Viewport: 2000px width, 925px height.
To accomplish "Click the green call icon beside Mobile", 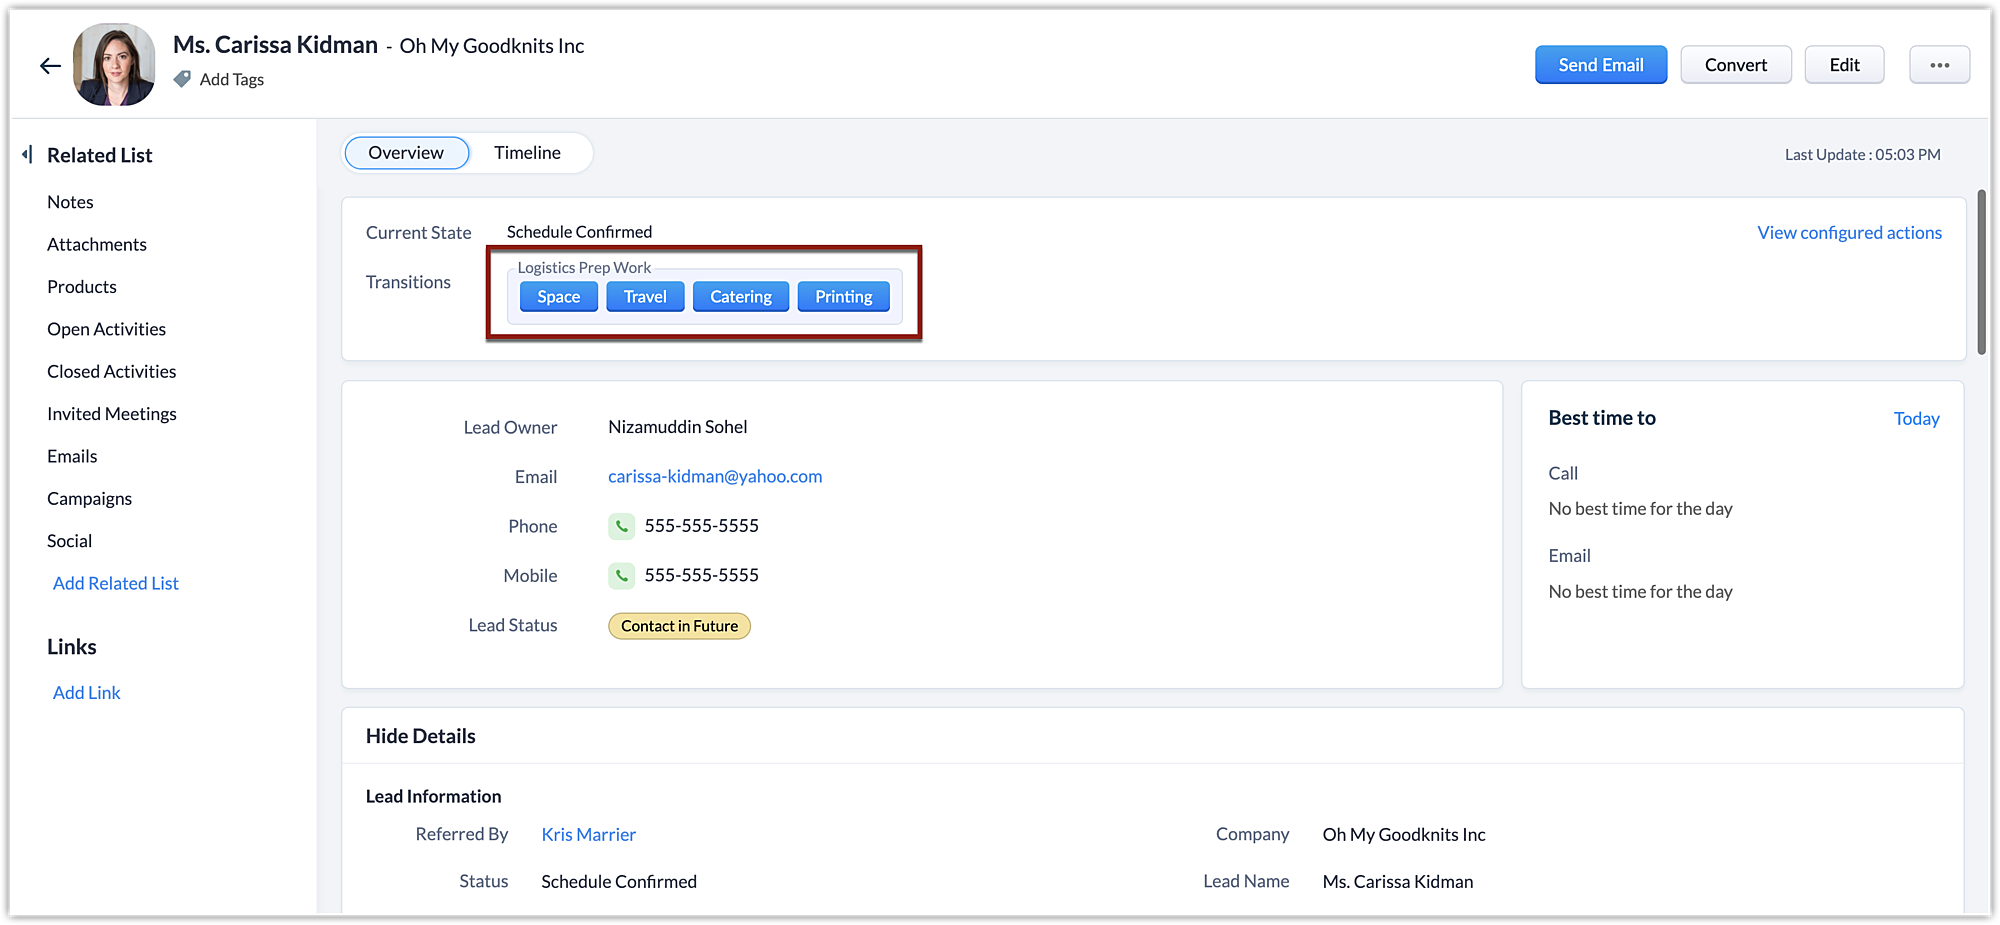I will (621, 576).
